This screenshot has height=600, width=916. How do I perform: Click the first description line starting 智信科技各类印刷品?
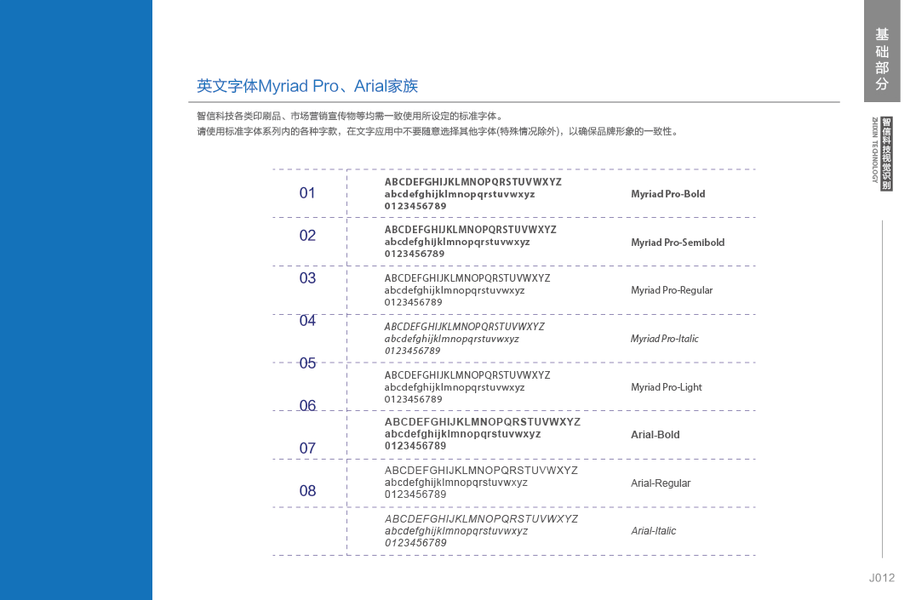pyautogui.click(x=351, y=116)
